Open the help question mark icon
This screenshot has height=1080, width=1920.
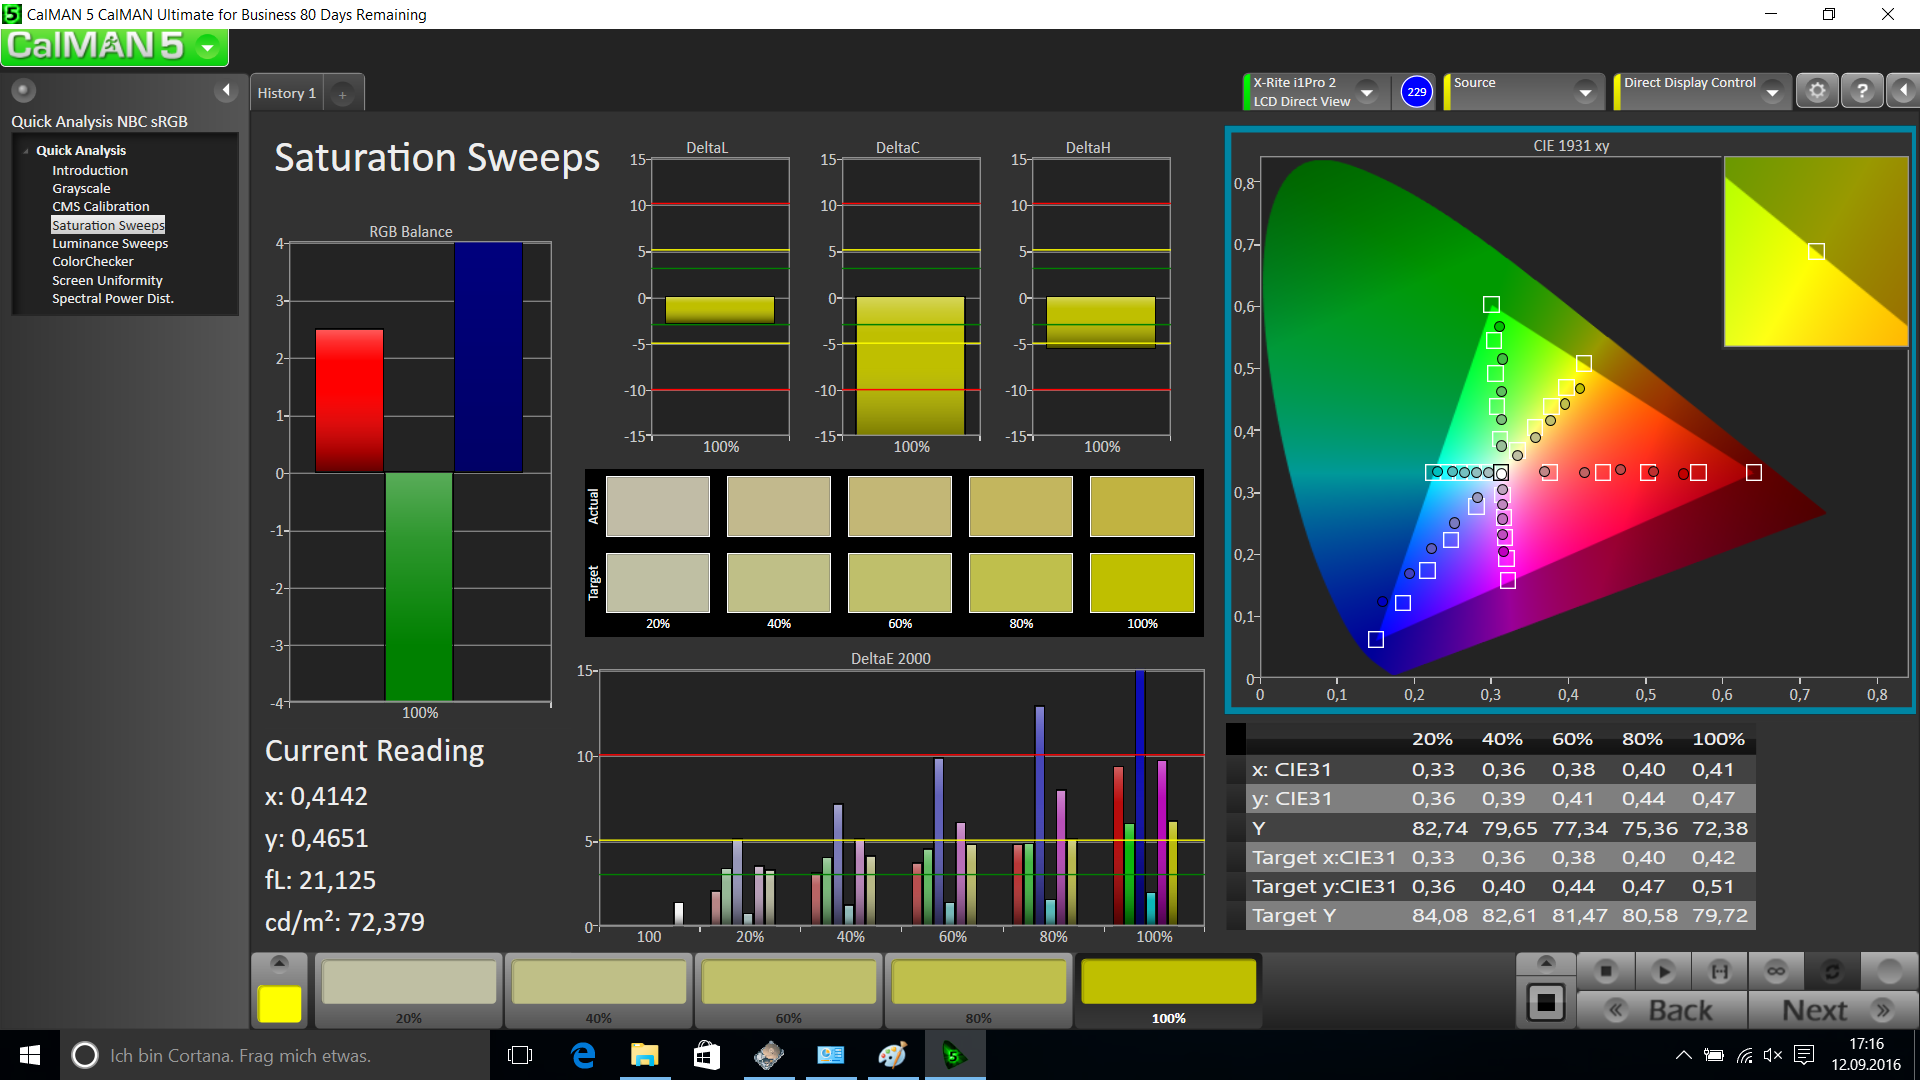tap(1862, 91)
